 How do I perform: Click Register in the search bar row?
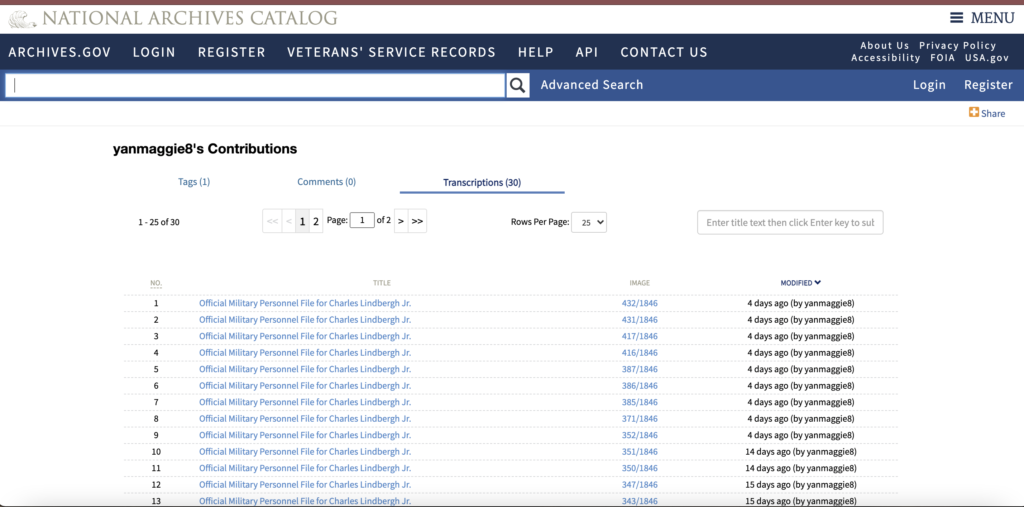[x=988, y=85]
